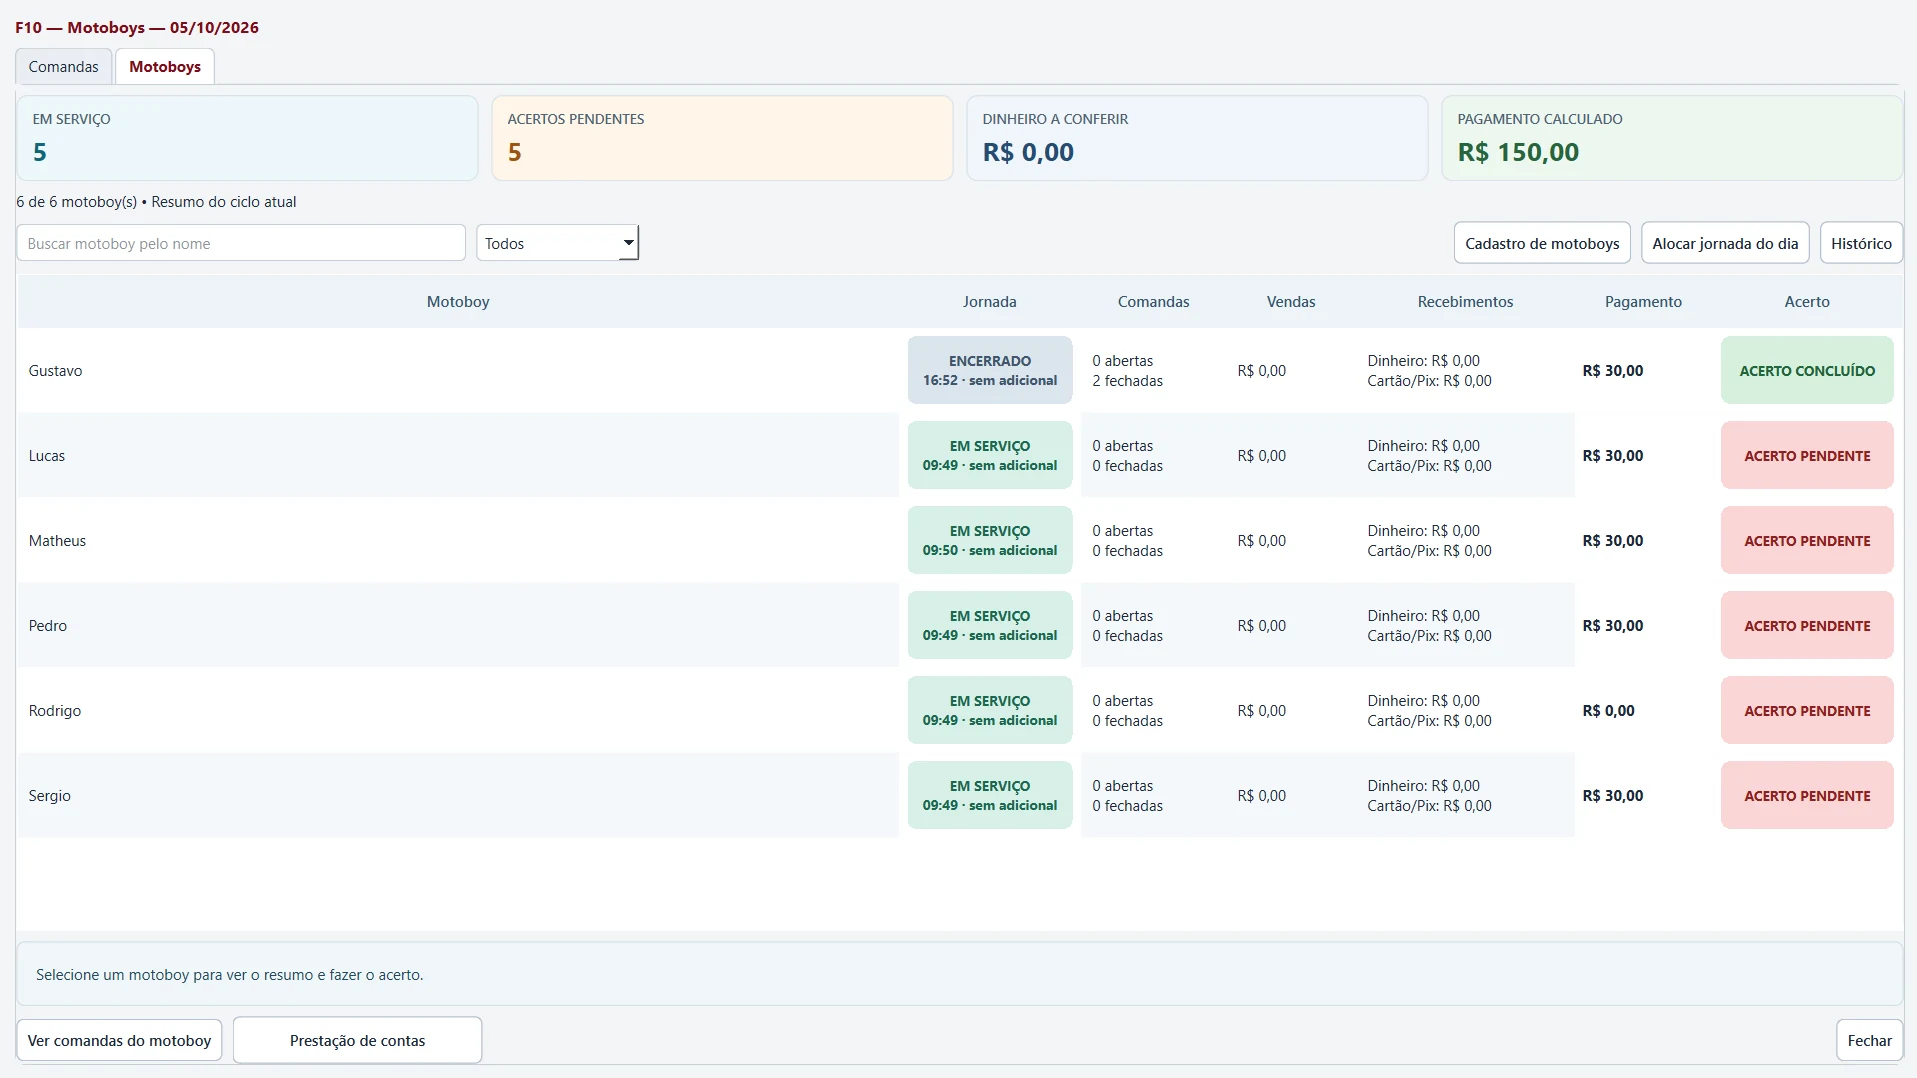Click the Em Serviço summary card
This screenshot has width=1917, height=1078.
pyautogui.click(x=247, y=138)
